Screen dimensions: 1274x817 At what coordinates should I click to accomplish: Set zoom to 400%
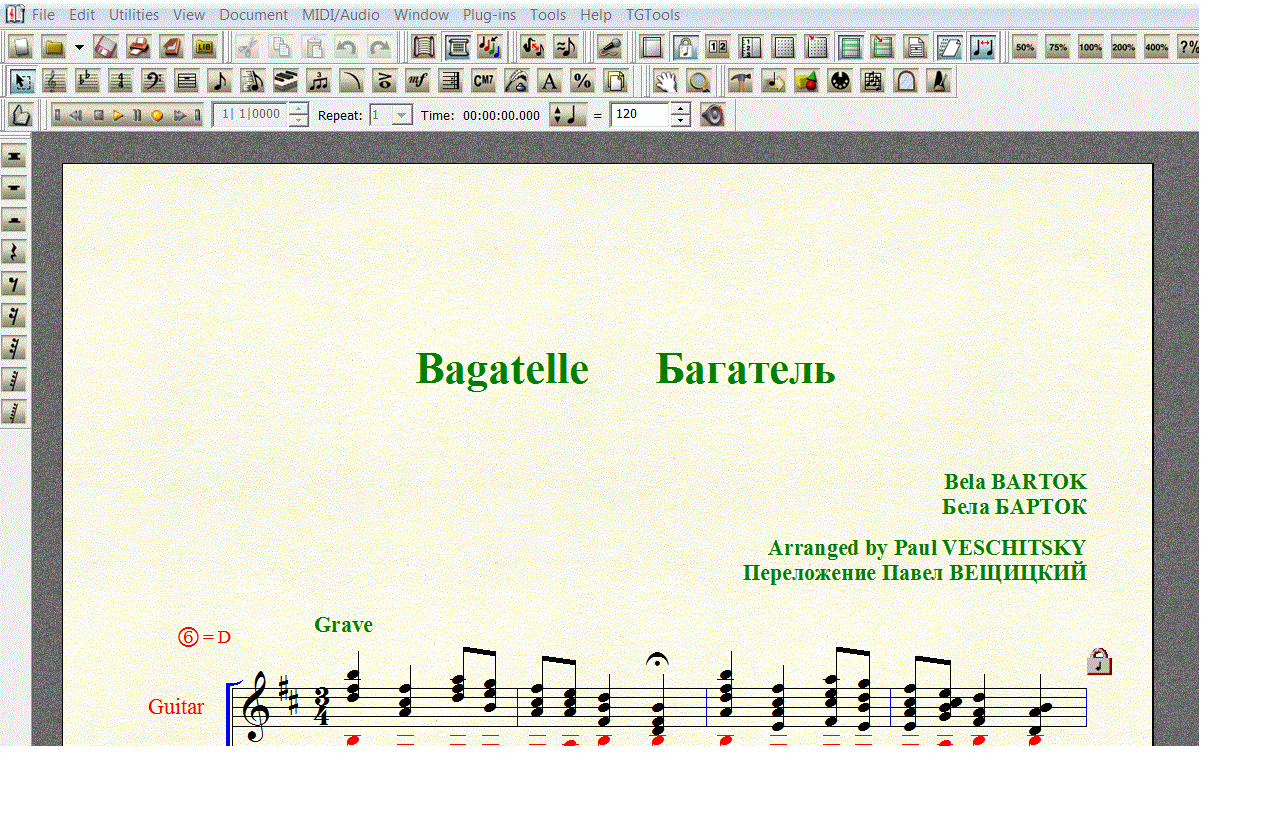(1157, 47)
